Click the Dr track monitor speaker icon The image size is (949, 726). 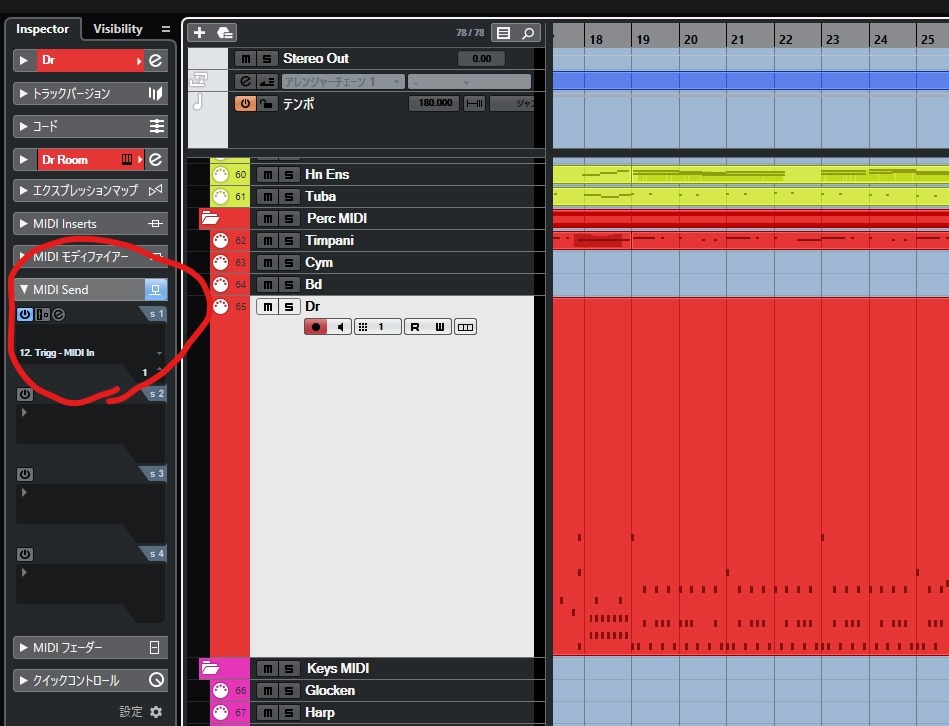click(x=341, y=327)
